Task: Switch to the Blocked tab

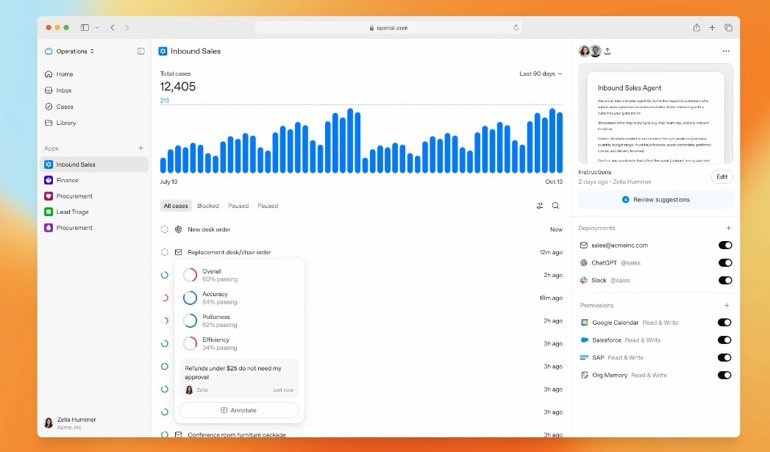Action: tap(208, 206)
